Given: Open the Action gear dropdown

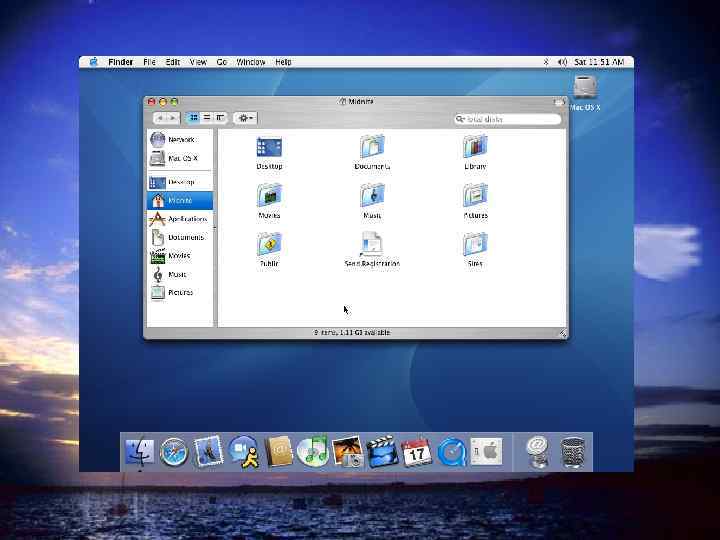Looking at the screenshot, I should point(246,118).
